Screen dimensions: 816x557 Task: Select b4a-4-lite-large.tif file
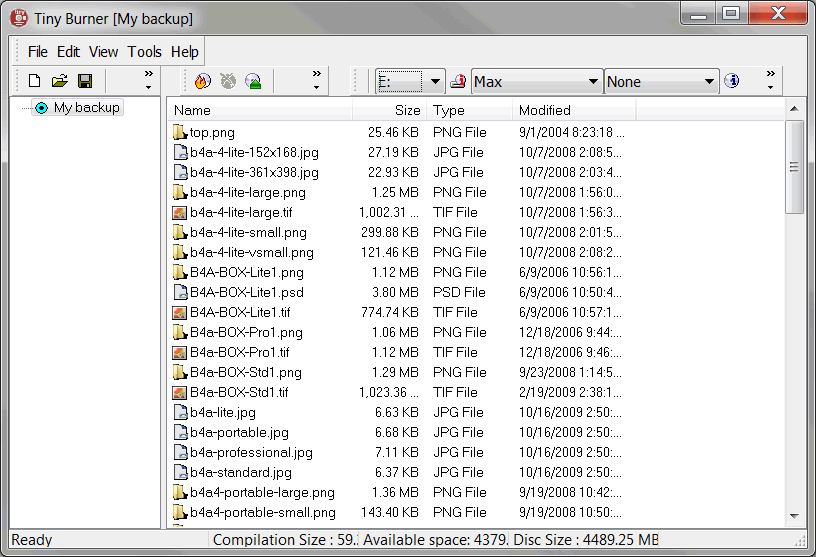(399, 212)
